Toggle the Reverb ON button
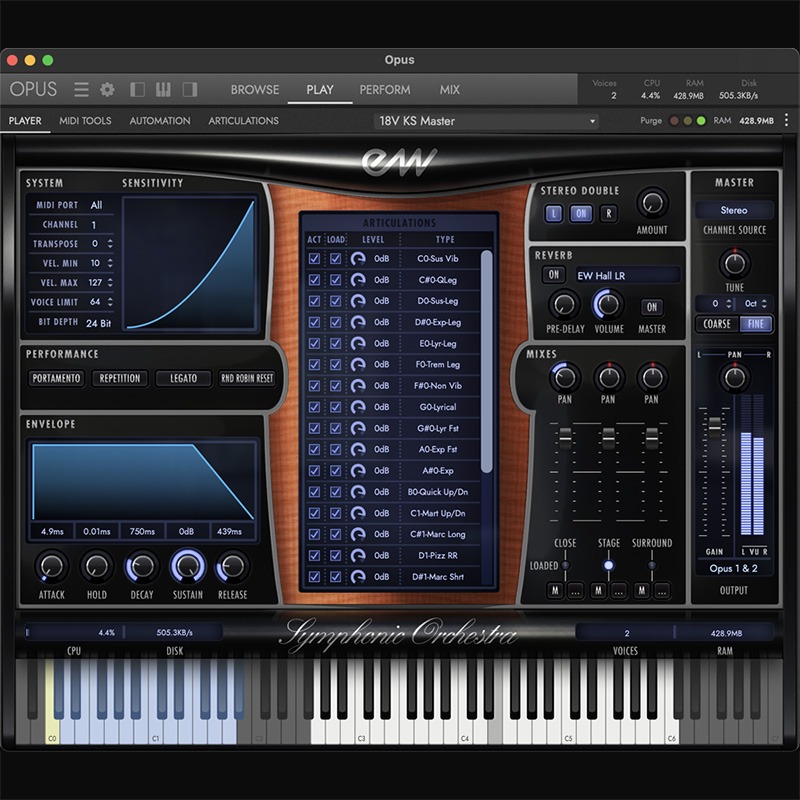This screenshot has width=800, height=800. [554, 274]
